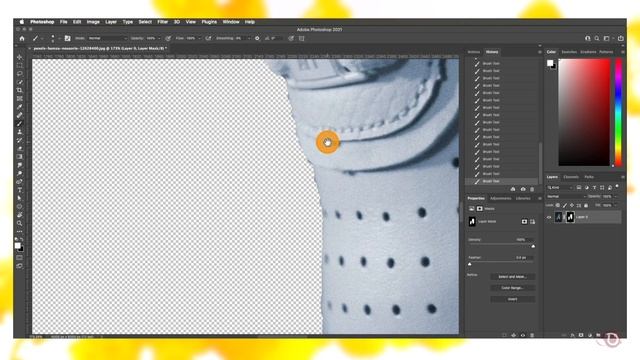
Task: Open the Layer menu
Action: tap(111, 22)
